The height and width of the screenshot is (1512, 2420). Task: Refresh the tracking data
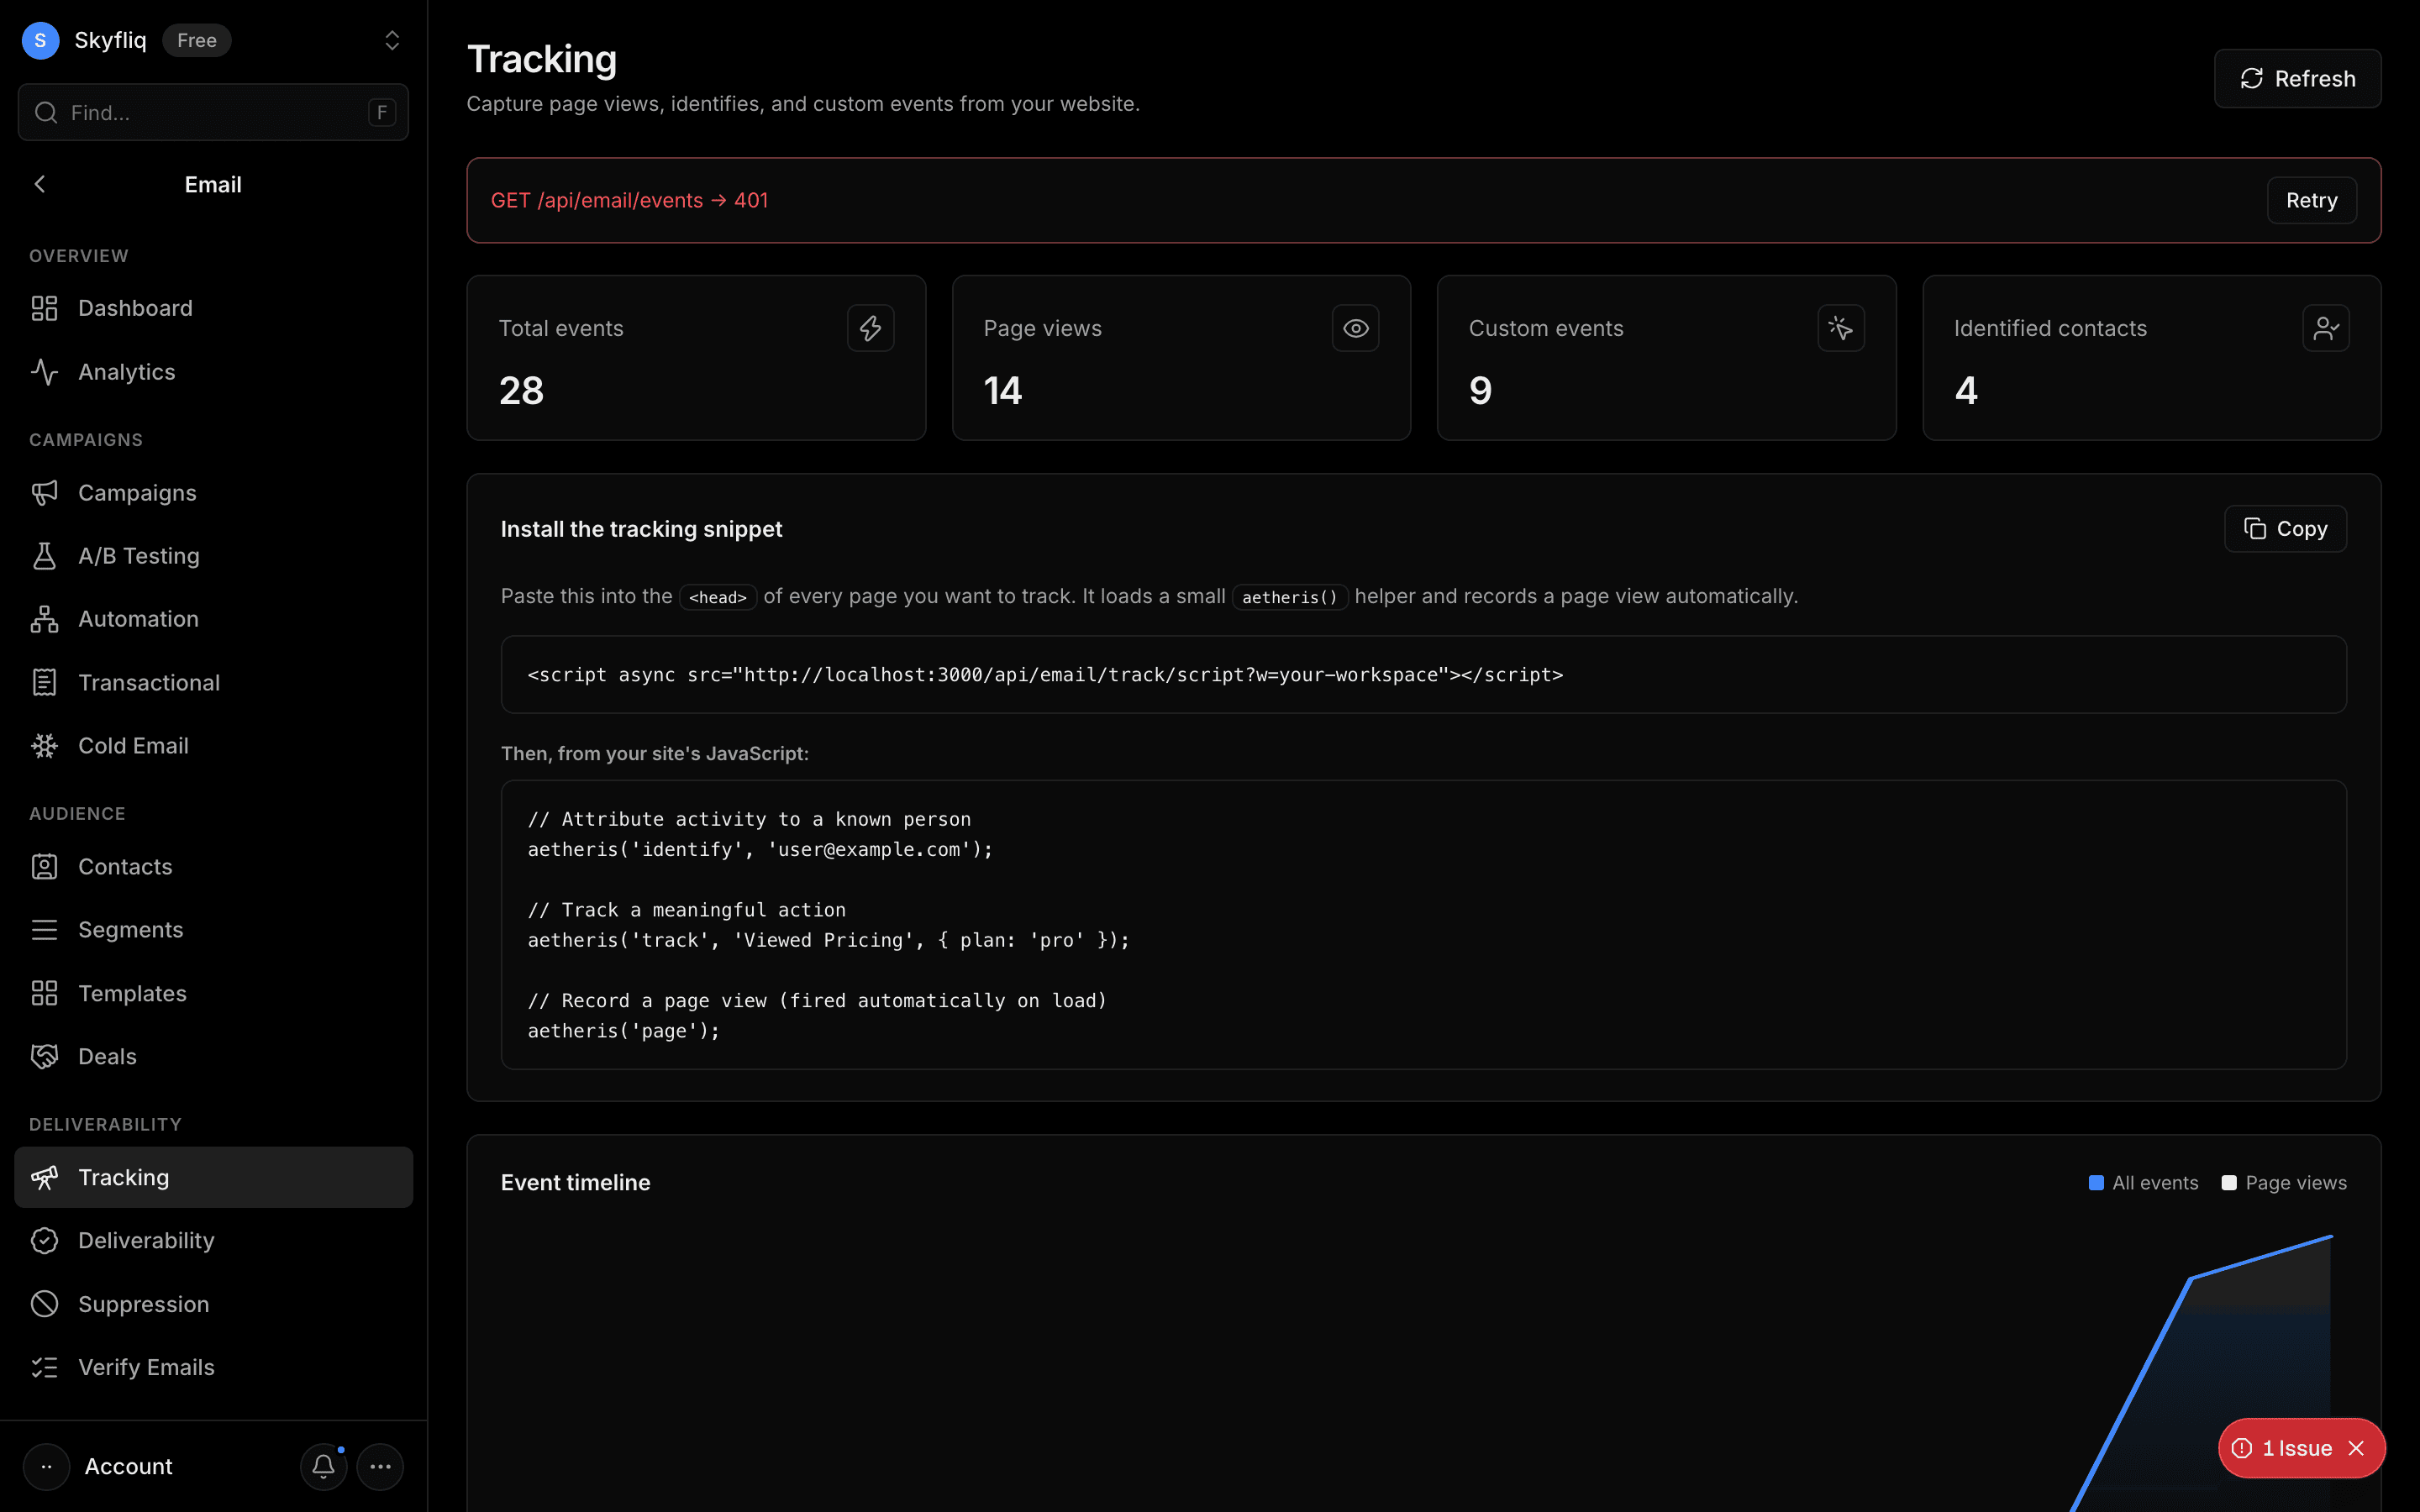(x=2297, y=78)
